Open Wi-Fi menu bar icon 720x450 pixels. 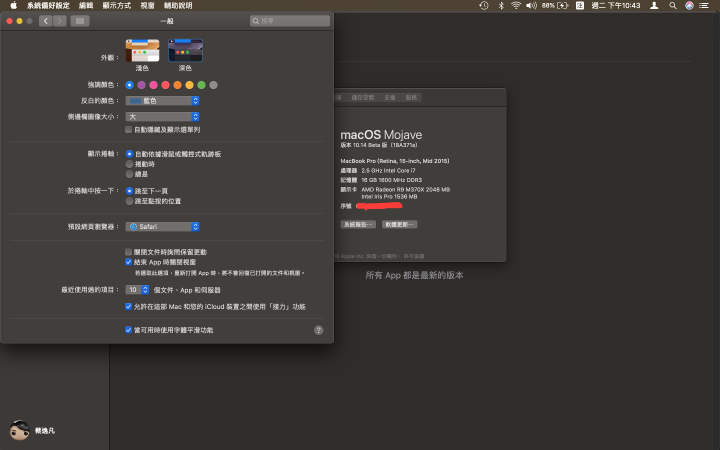pos(516,6)
